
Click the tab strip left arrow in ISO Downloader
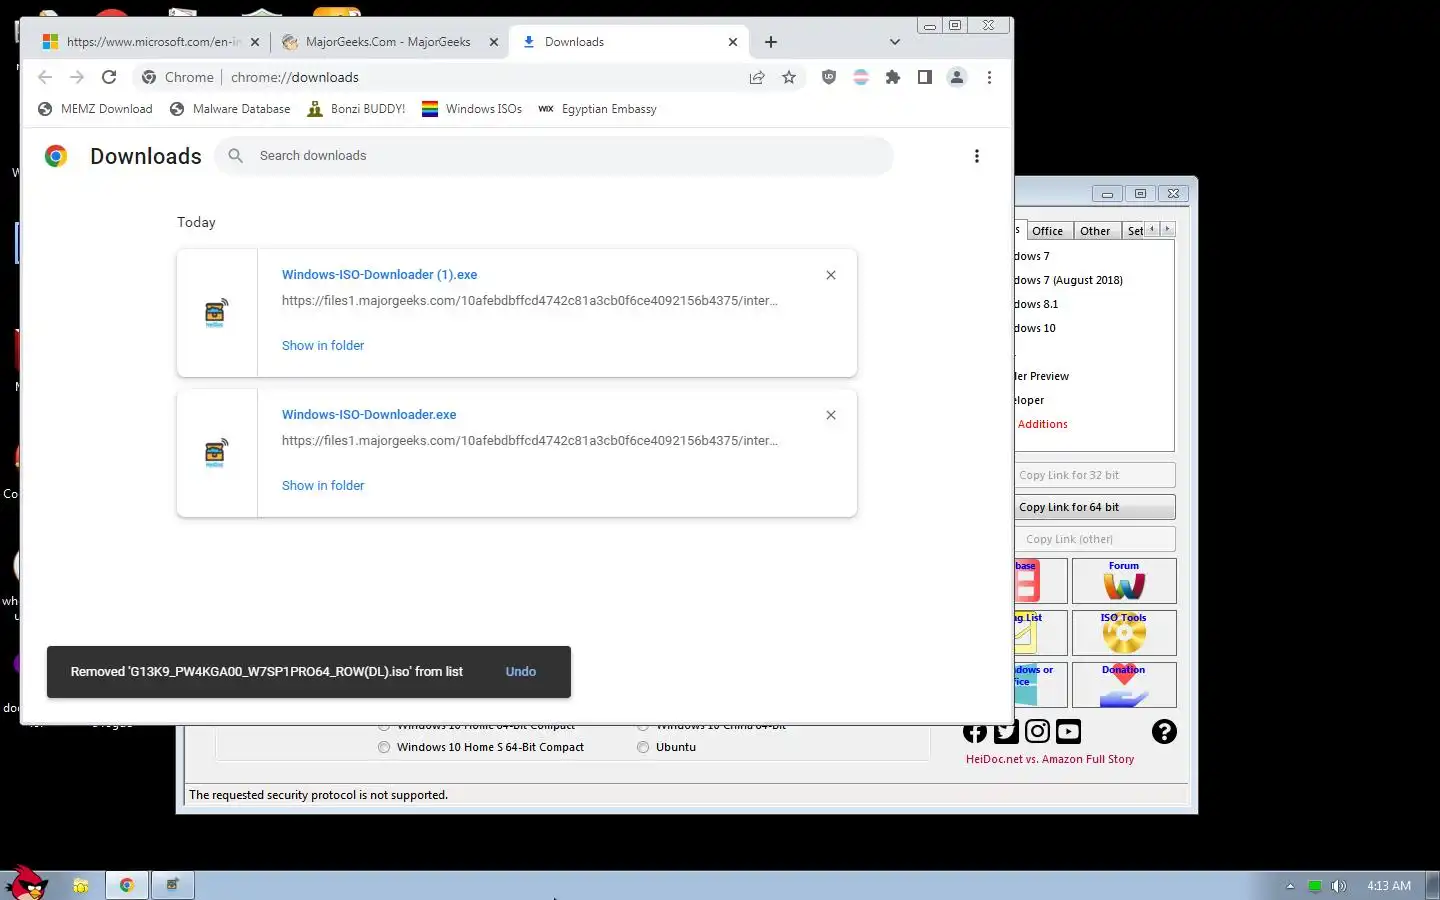tap(1152, 229)
